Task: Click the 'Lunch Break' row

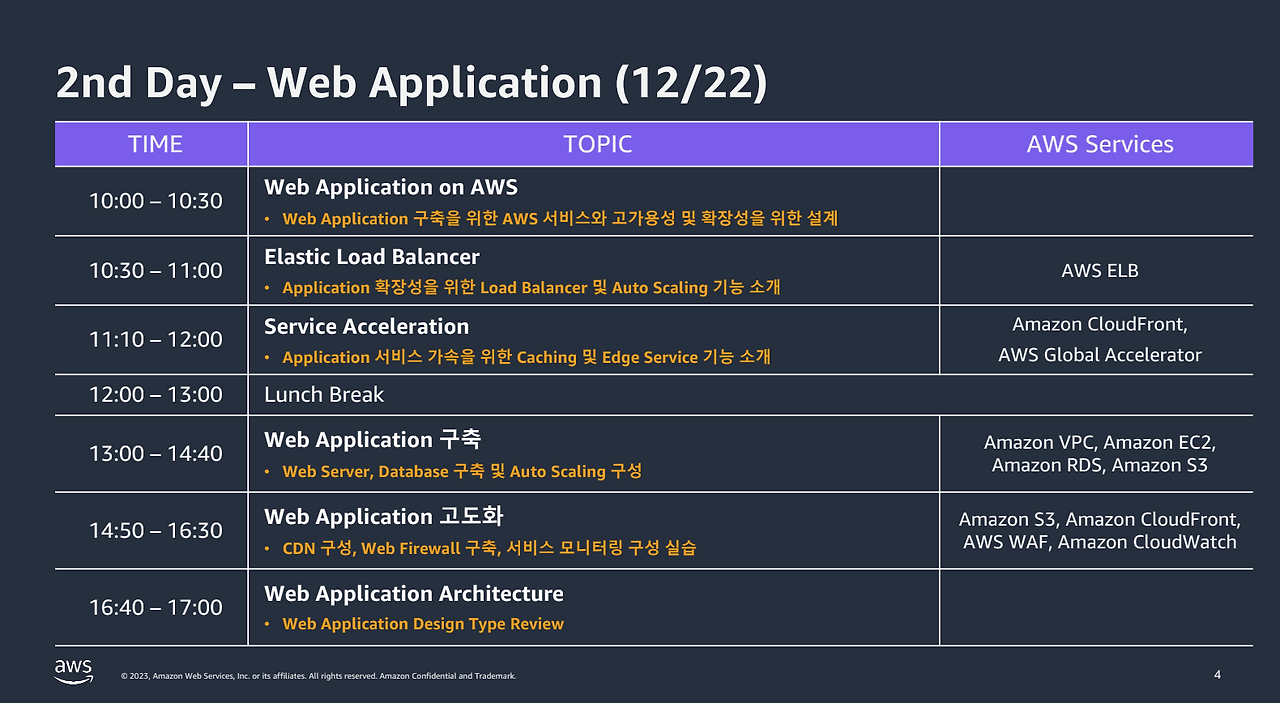Action: [x=323, y=394]
